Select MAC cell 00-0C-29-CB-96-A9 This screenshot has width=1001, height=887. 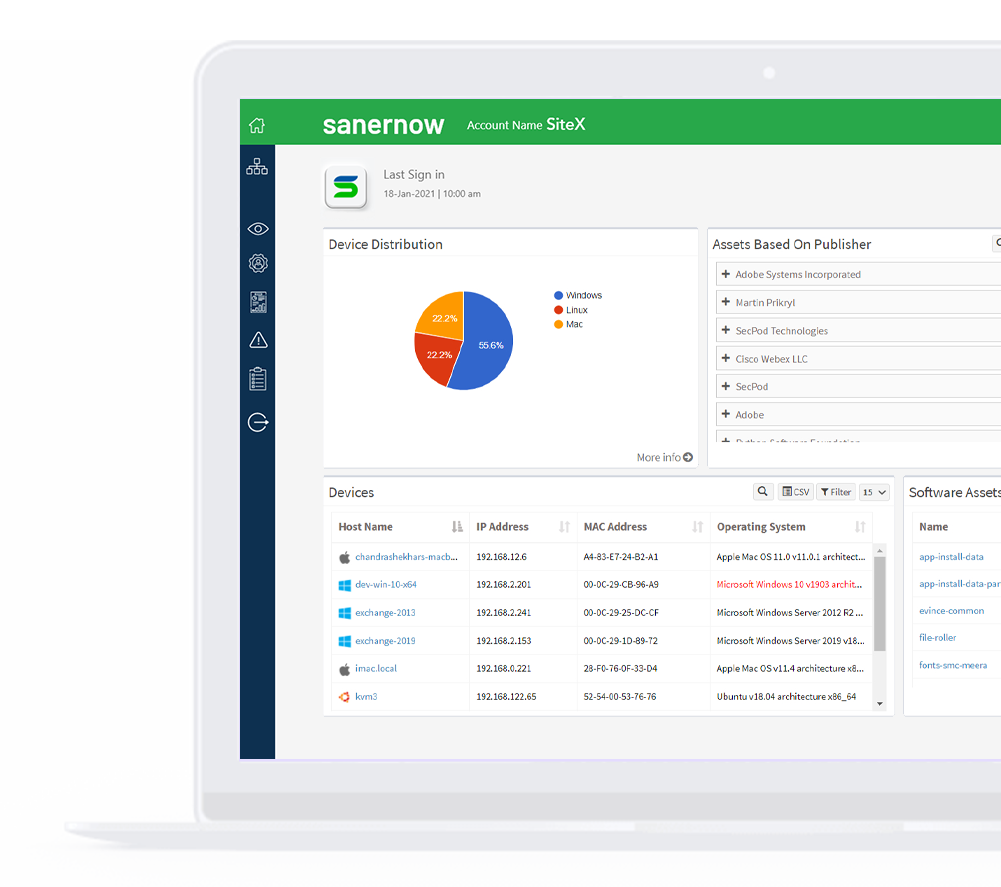pos(621,584)
